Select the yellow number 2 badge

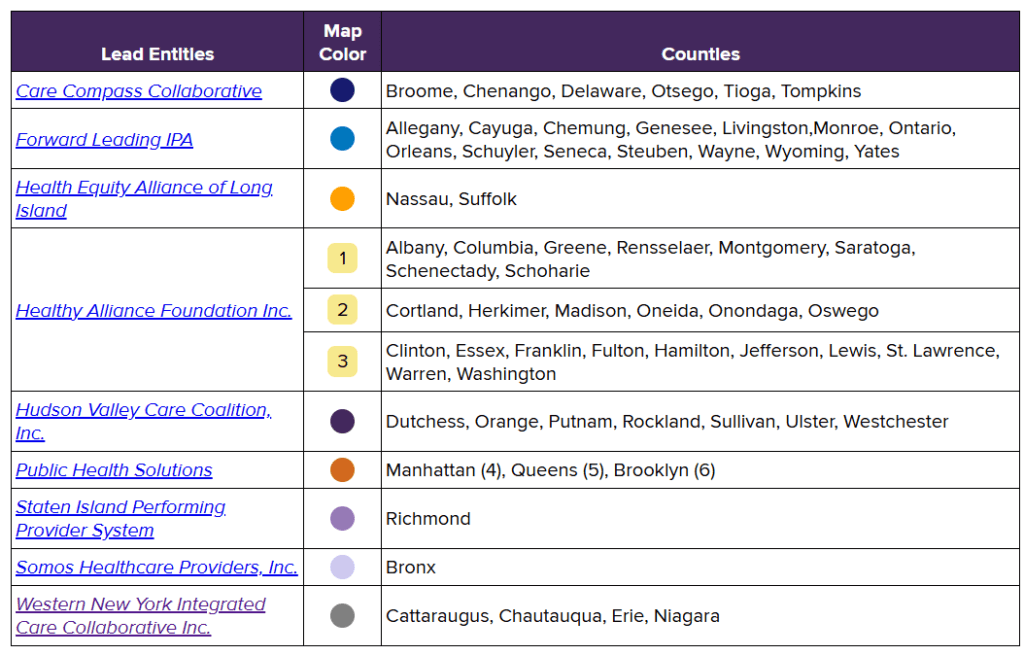342,310
